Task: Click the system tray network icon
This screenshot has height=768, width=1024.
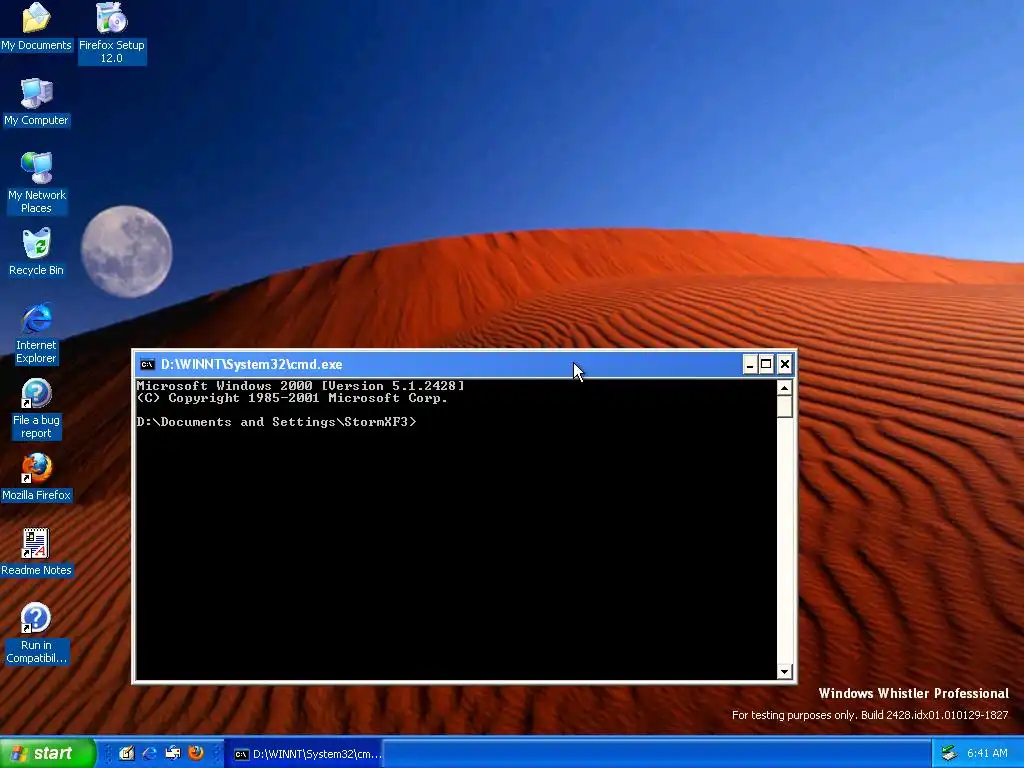Action: pos(950,754)
